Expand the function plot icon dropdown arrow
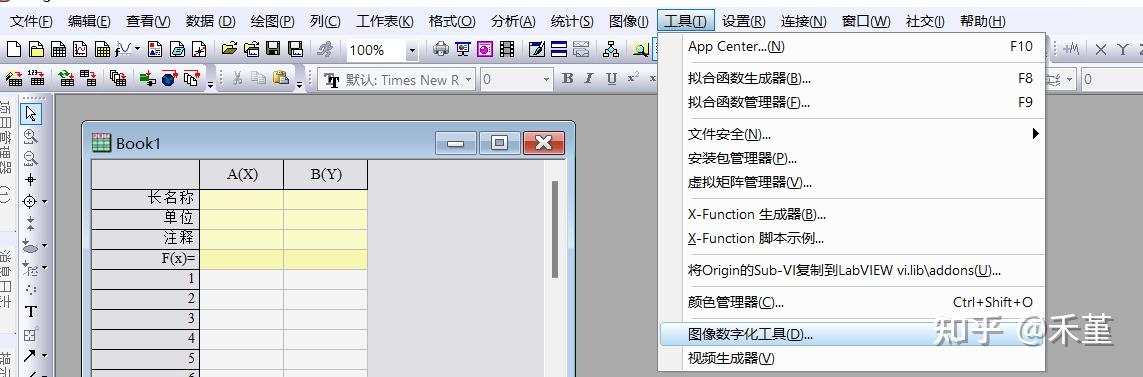This screenshot has width=1143, height=377. pos(137,50)
